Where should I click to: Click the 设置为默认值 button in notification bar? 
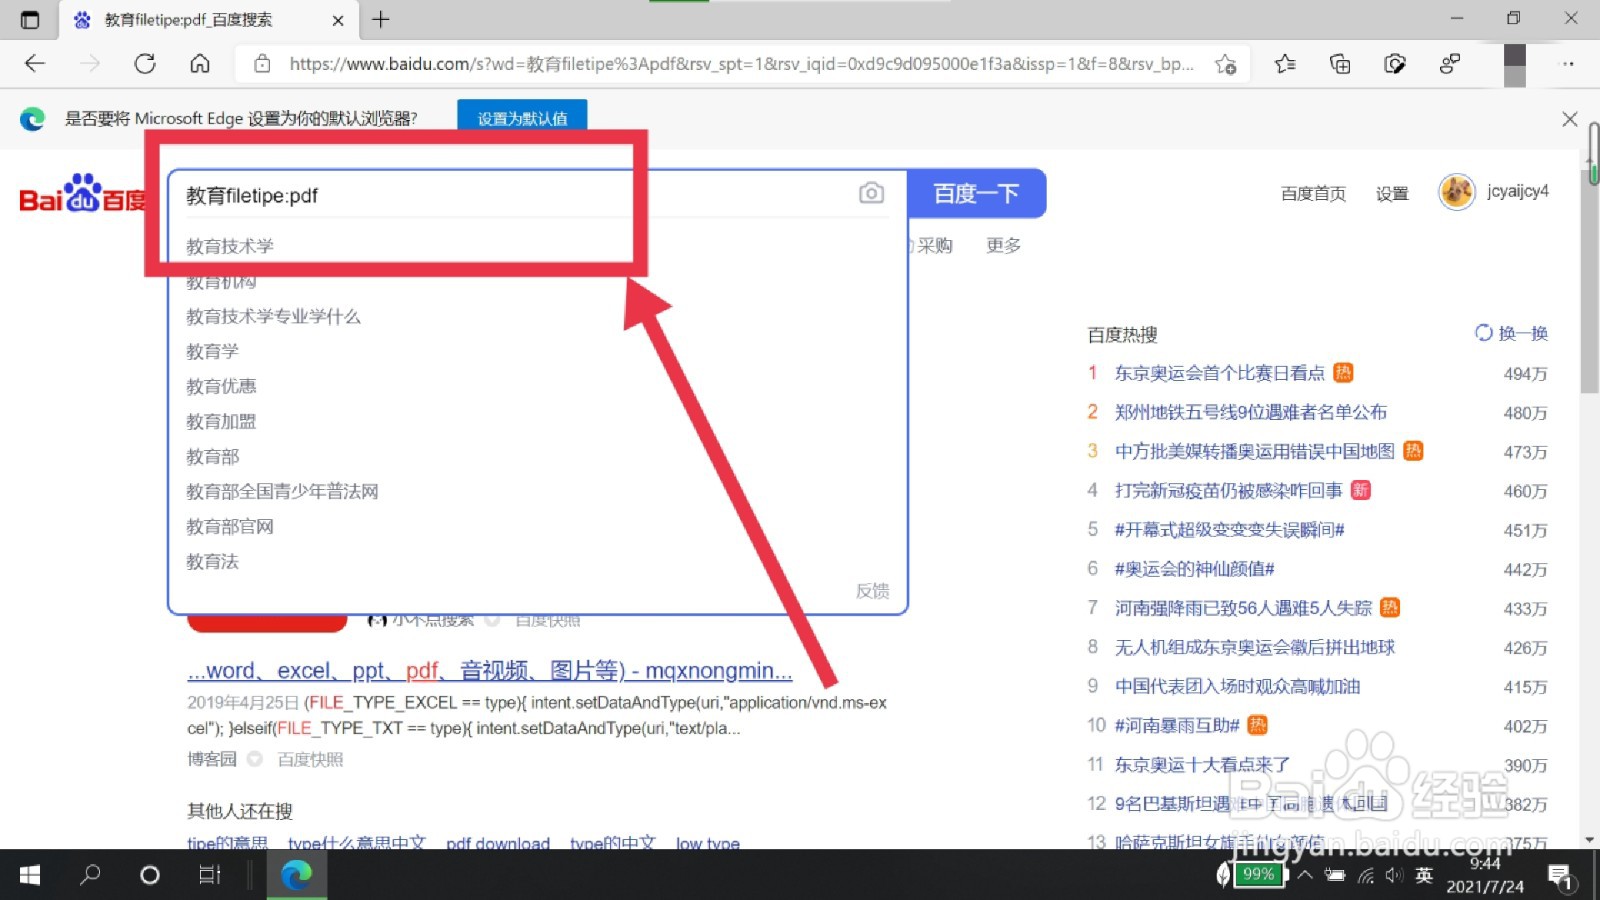point(521,118)
